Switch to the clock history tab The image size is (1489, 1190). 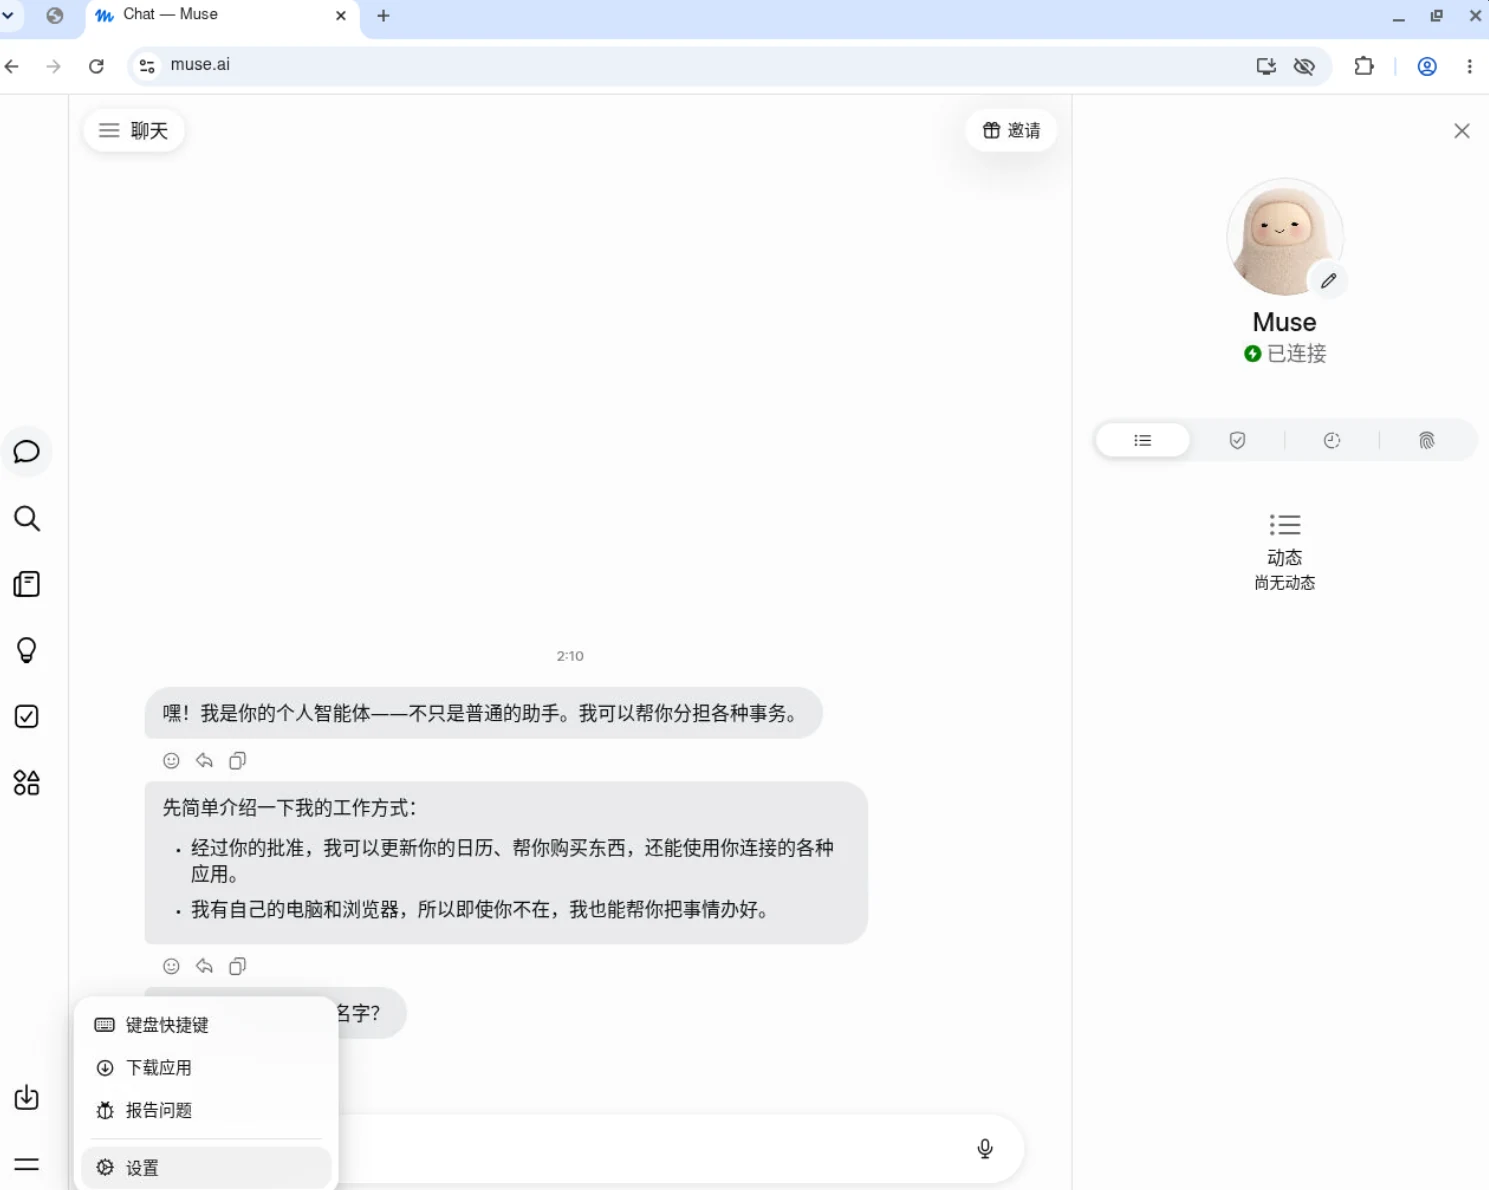pyautogui.click(x=1332, y=440)
